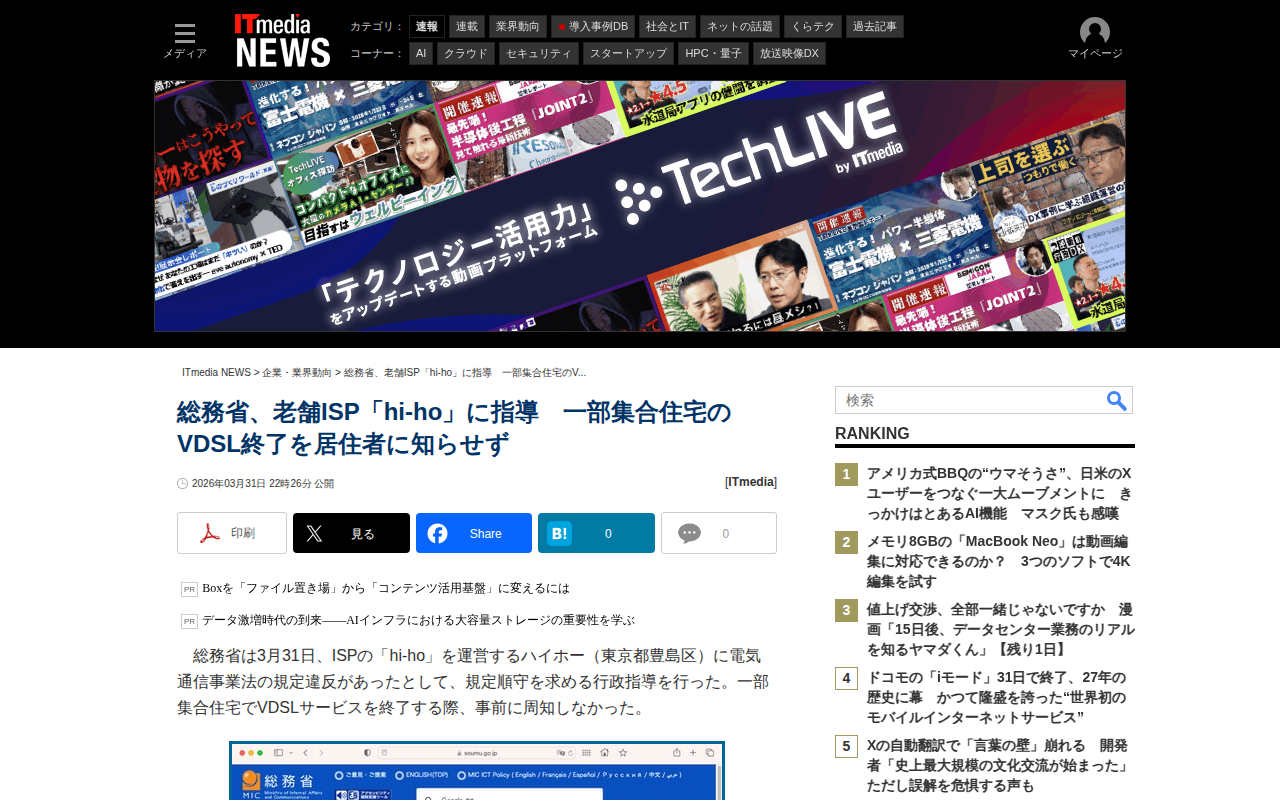Image resolution: width=1280 pixels, height=800 pixels.
Task: Open the クラウド corner
Action: 466,53
